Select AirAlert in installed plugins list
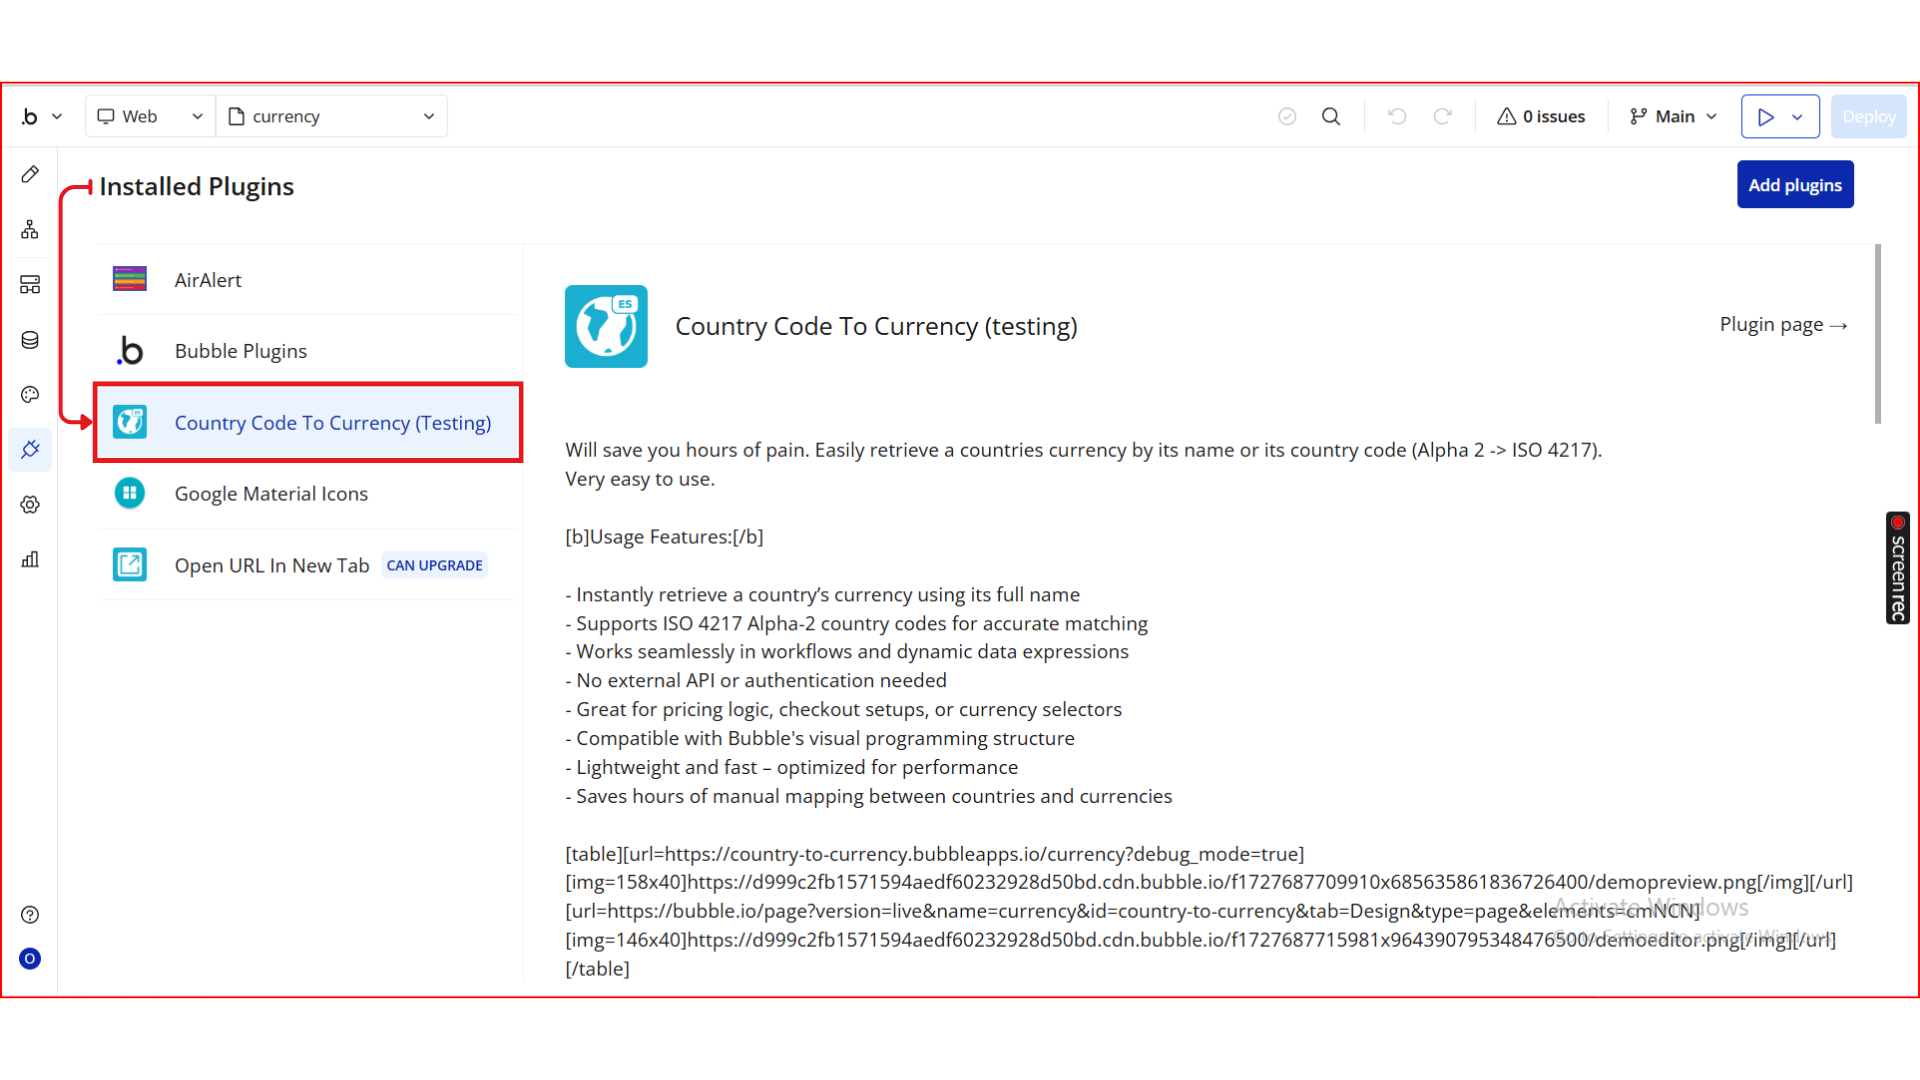 point(208,280)
